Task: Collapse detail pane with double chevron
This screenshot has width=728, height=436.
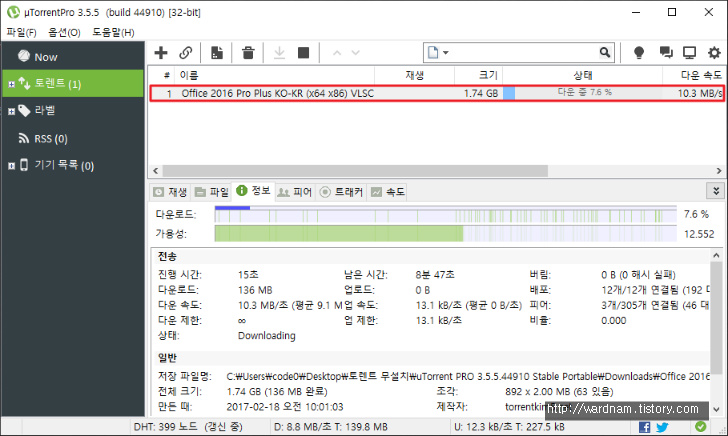Action: [716, 190]
